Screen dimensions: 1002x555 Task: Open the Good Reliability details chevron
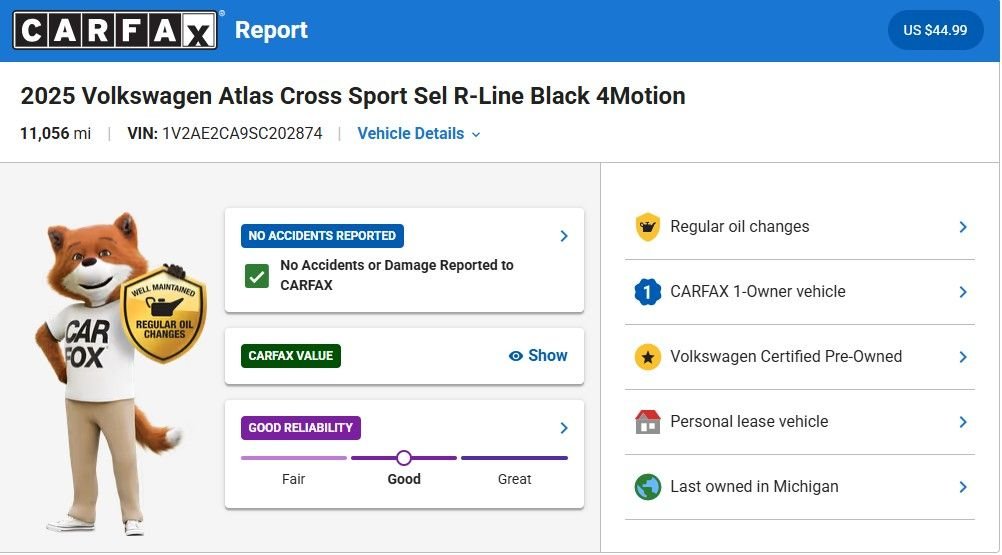coord(564,428)
